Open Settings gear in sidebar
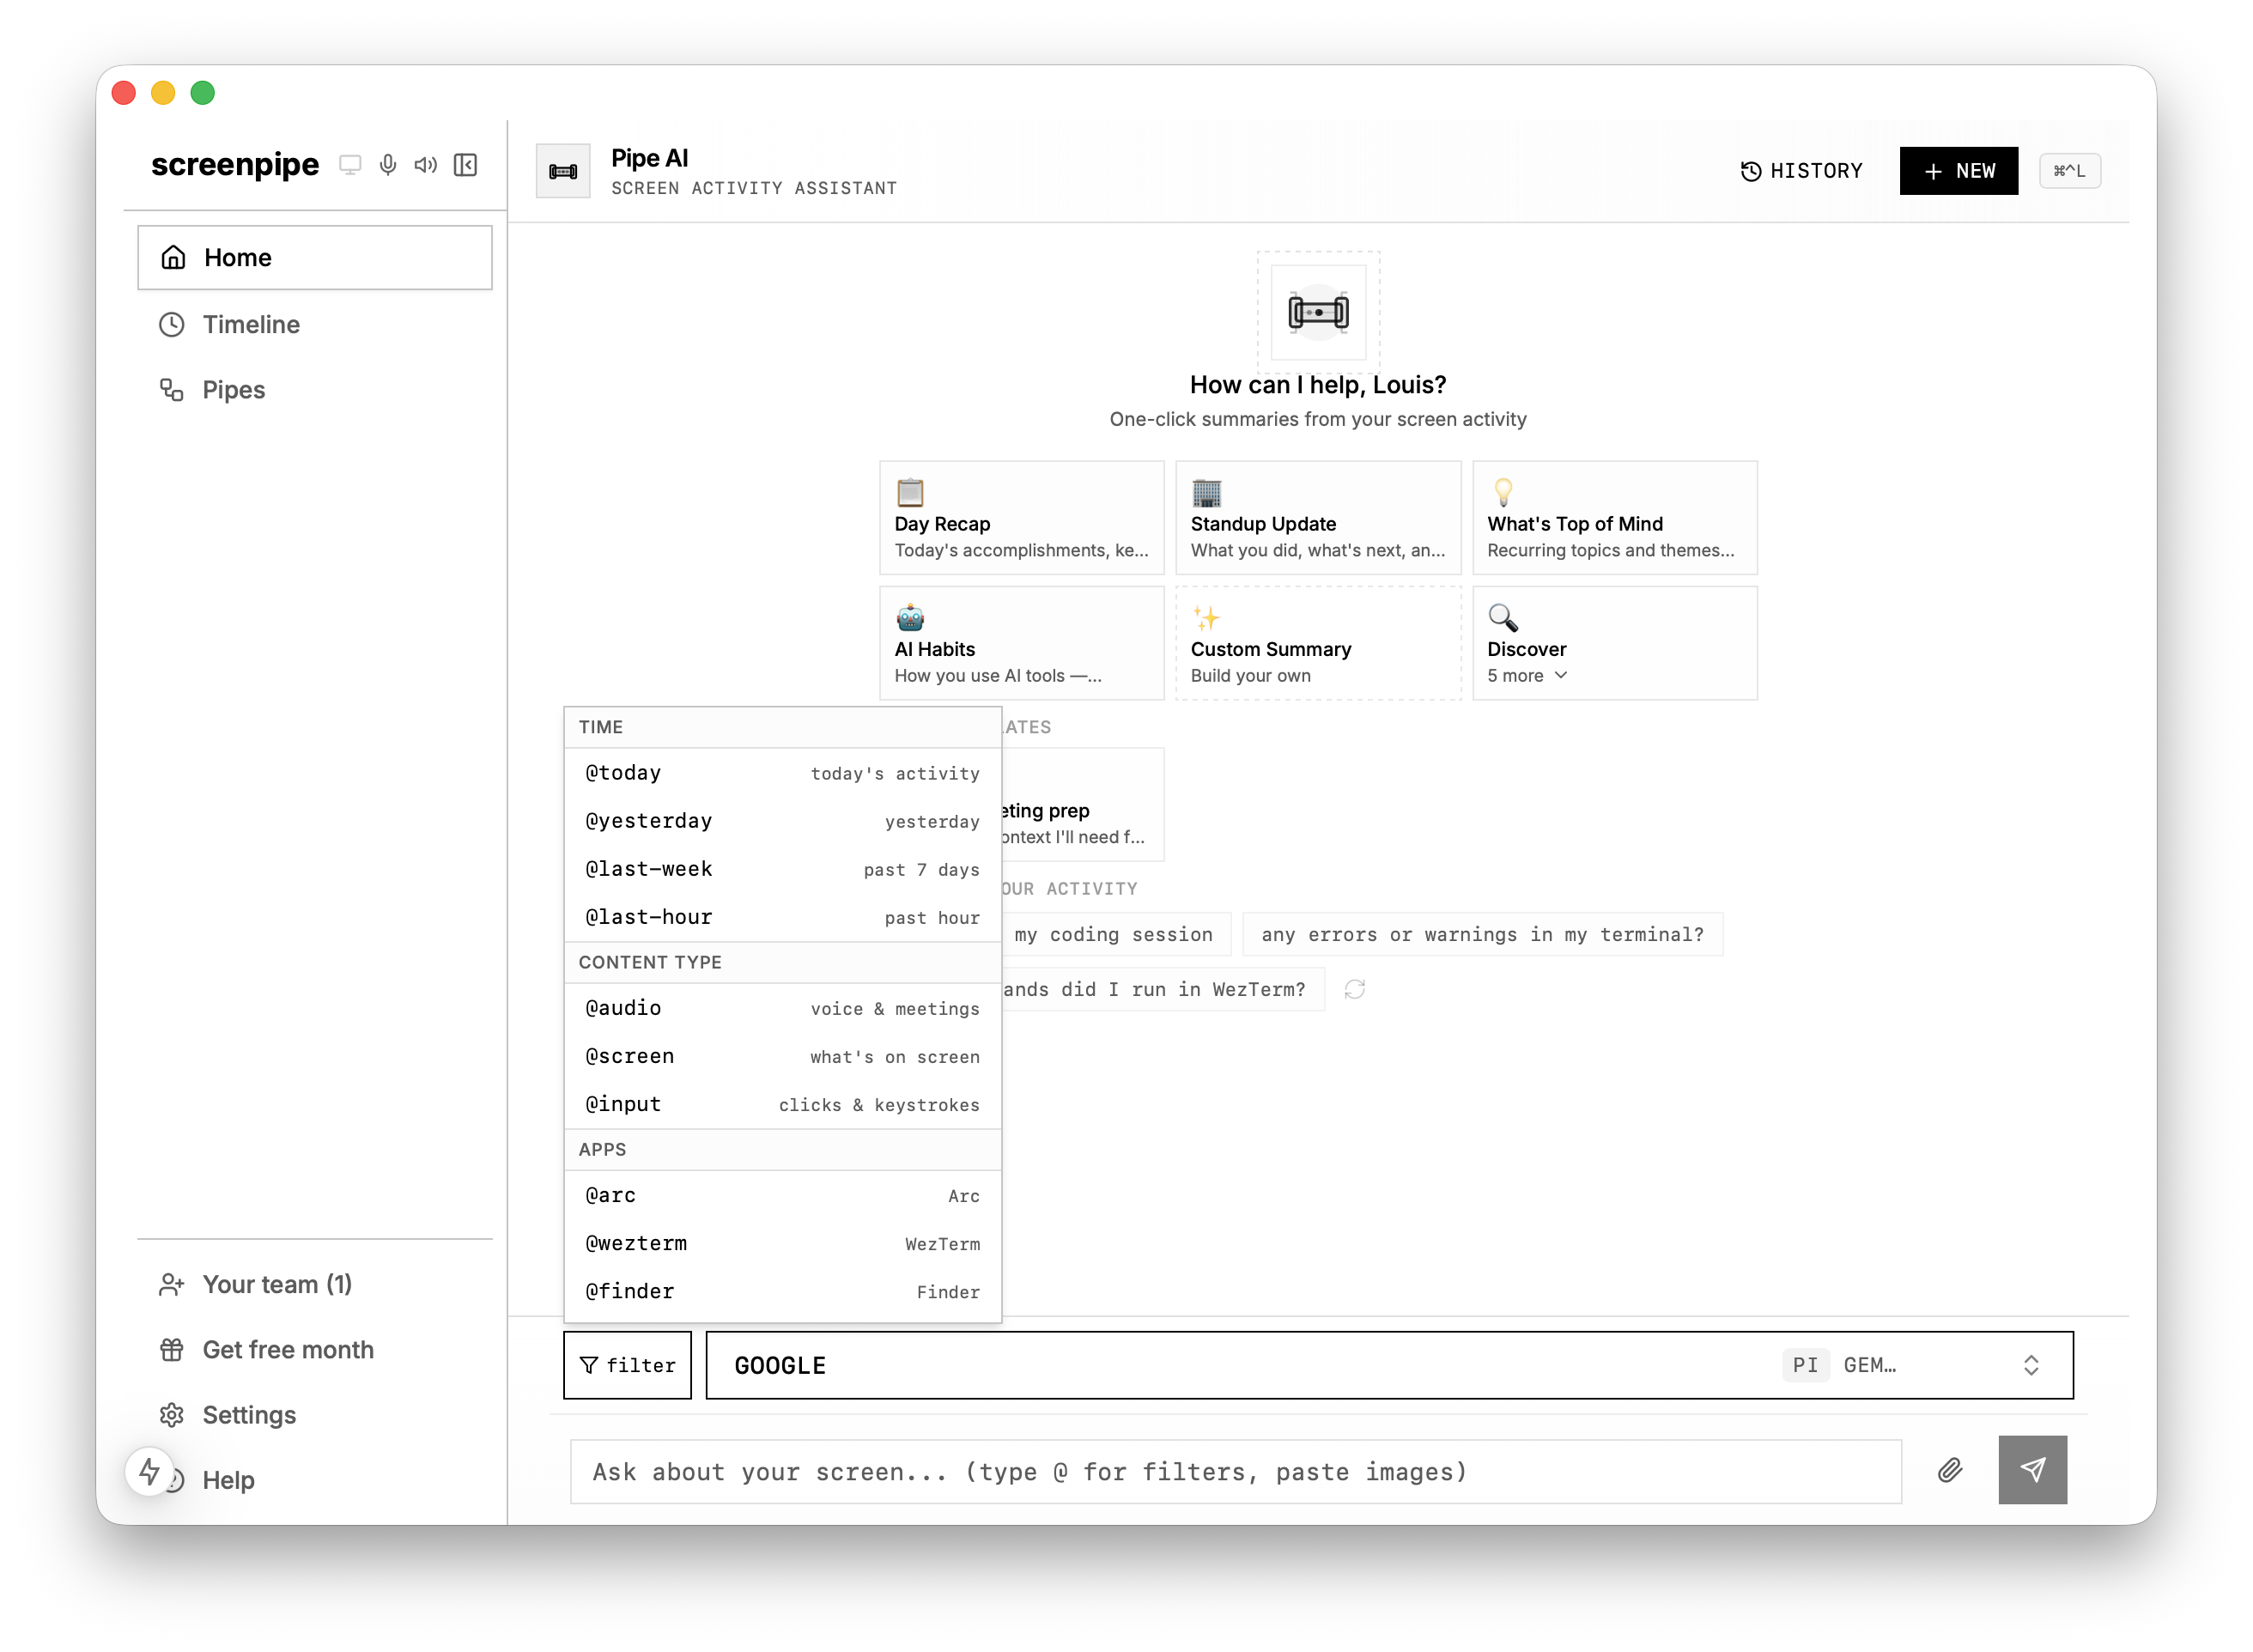2253x1652 pixels. 249,1415
